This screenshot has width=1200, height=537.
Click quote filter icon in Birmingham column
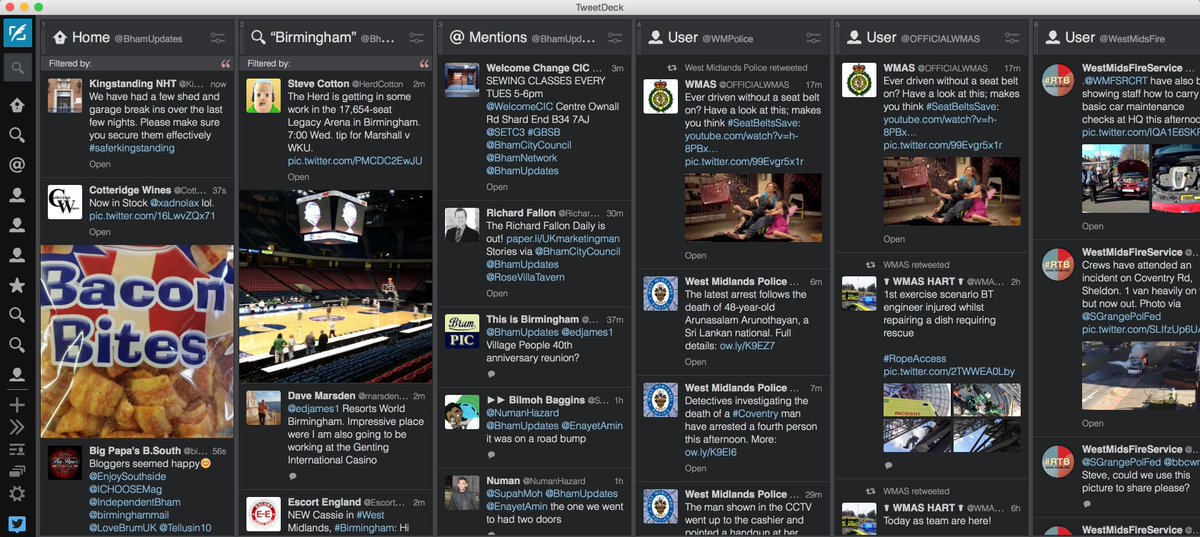pyautogui.click(x=424, y=64)
